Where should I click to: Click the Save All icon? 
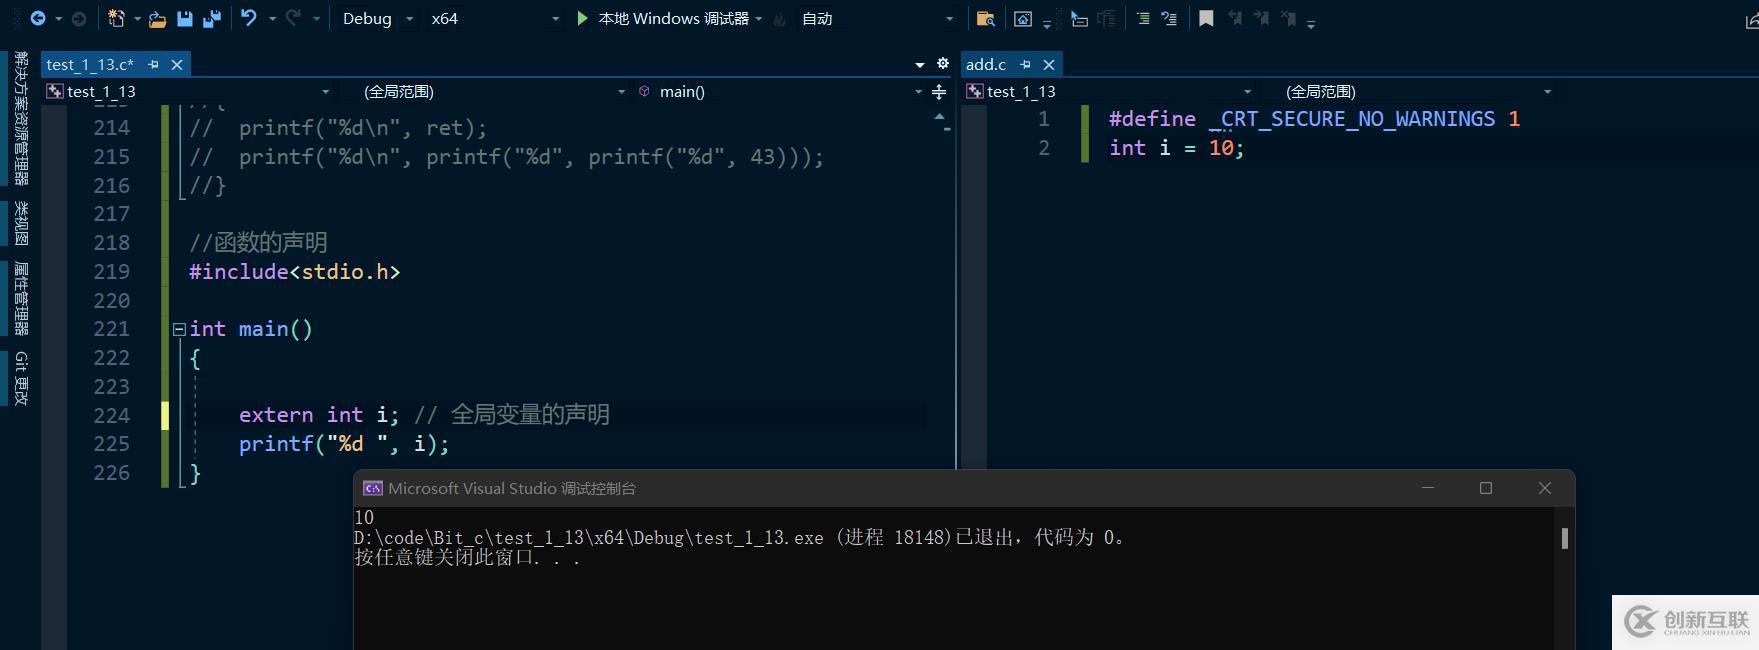click(x=212, y=18)
